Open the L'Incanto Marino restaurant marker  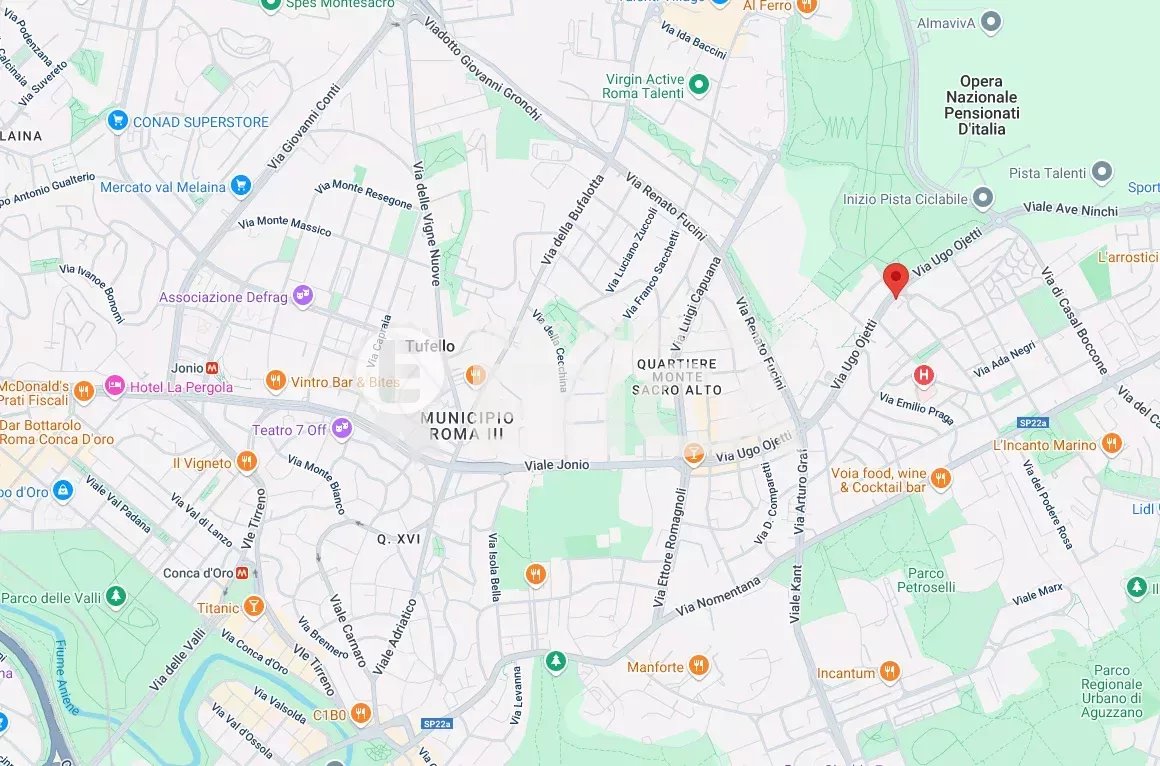point(1111,444)
